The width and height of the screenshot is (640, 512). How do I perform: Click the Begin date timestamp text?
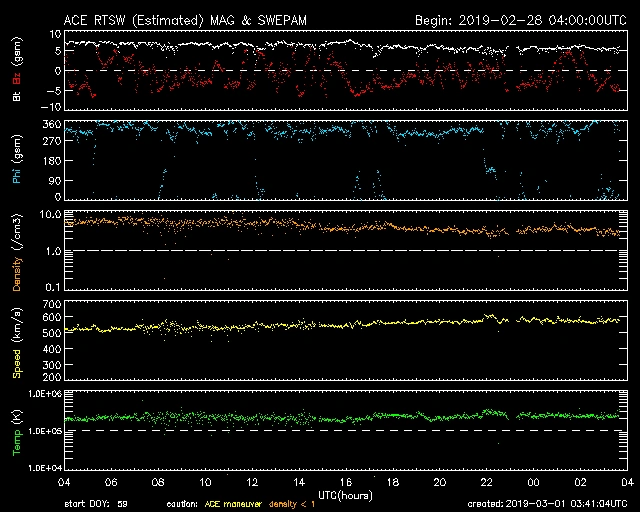click(520, 20)
